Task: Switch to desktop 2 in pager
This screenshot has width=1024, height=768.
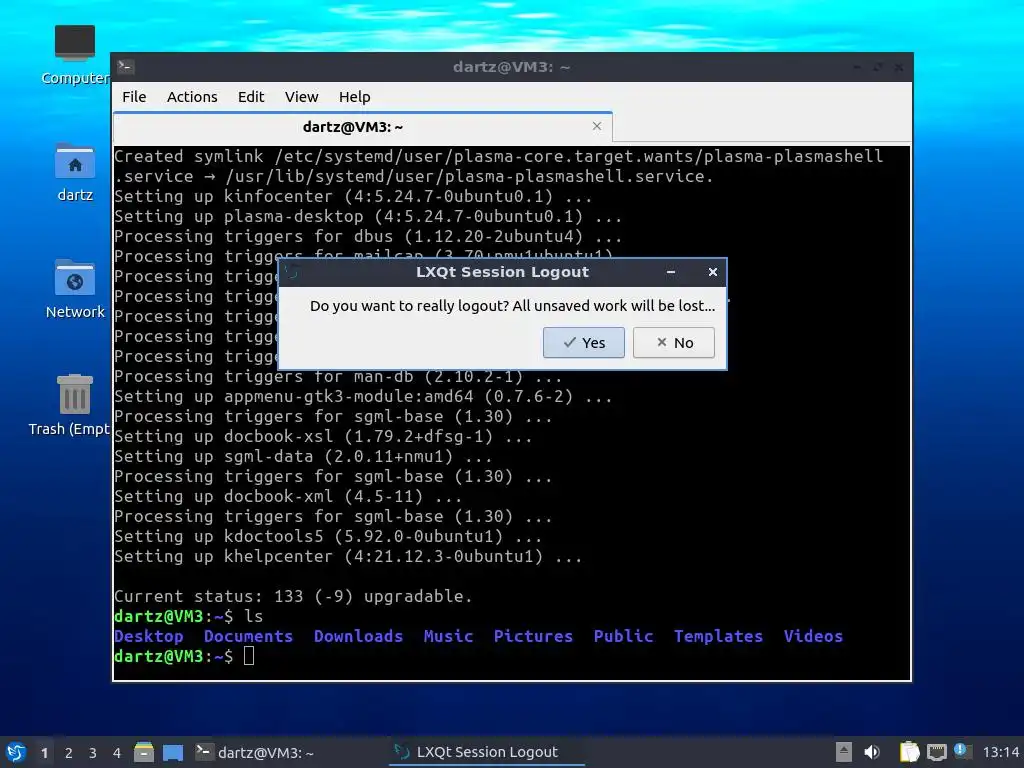Action: click(69, 753)
